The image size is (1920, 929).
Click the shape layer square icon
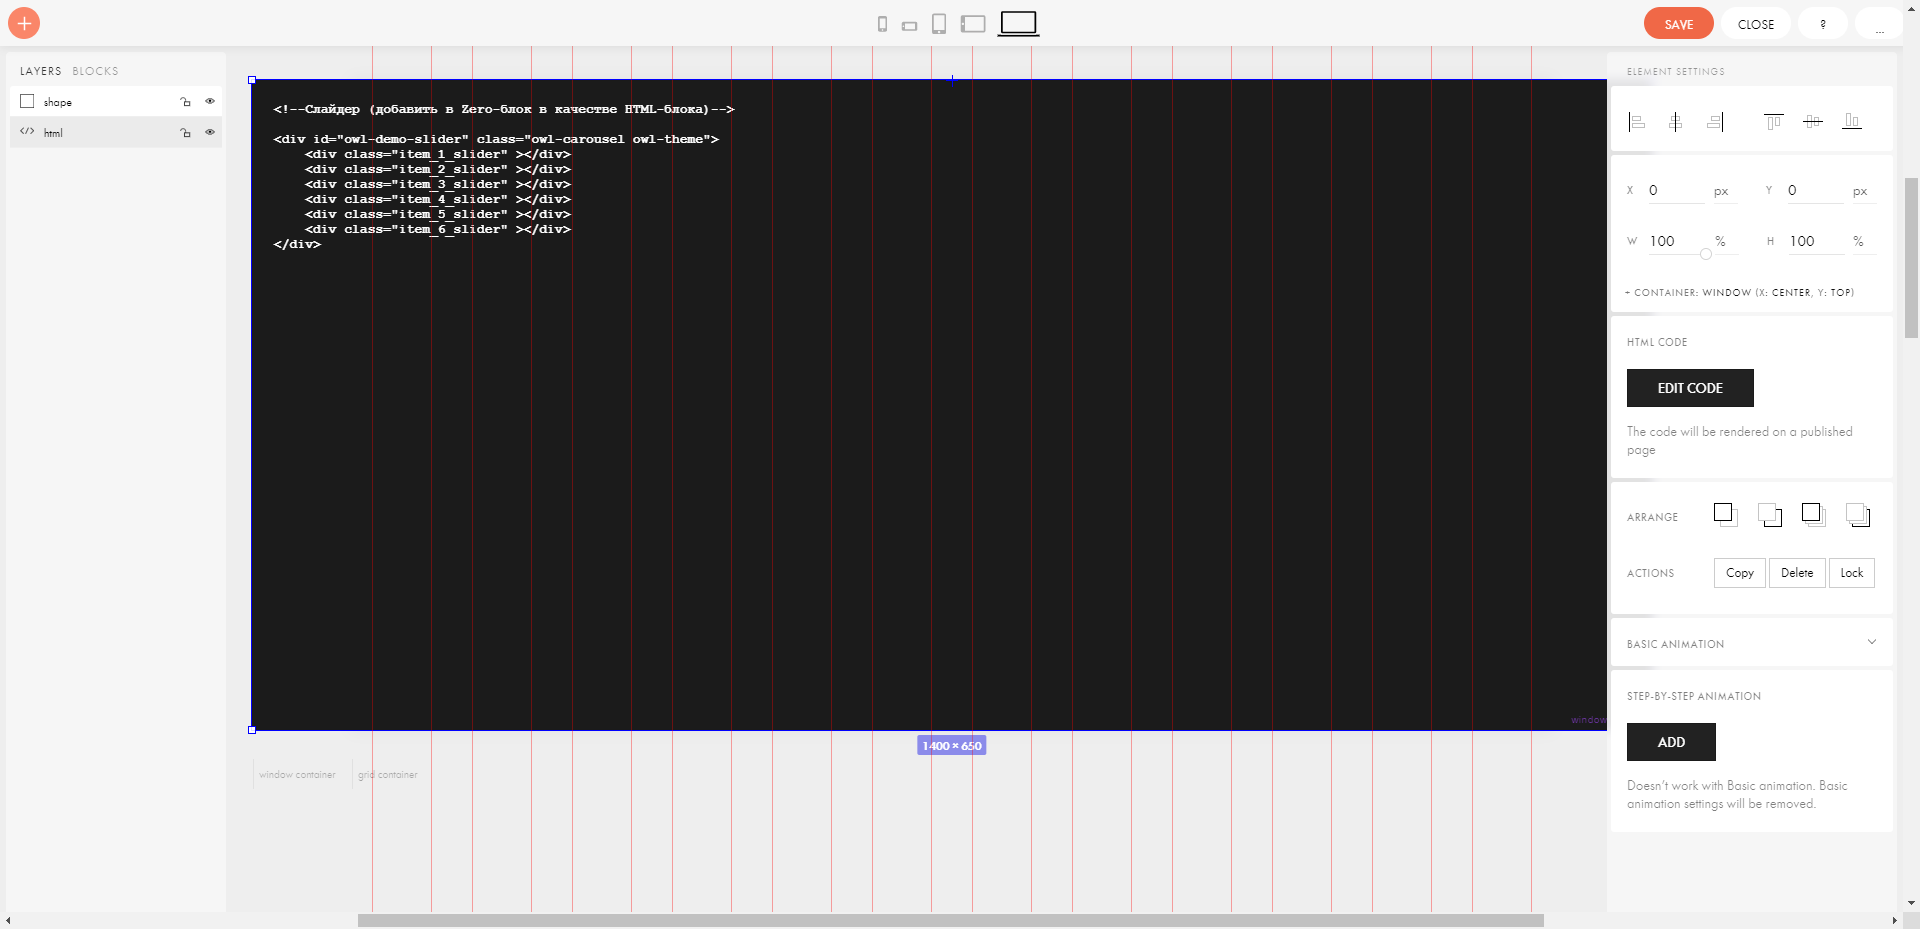27,101
